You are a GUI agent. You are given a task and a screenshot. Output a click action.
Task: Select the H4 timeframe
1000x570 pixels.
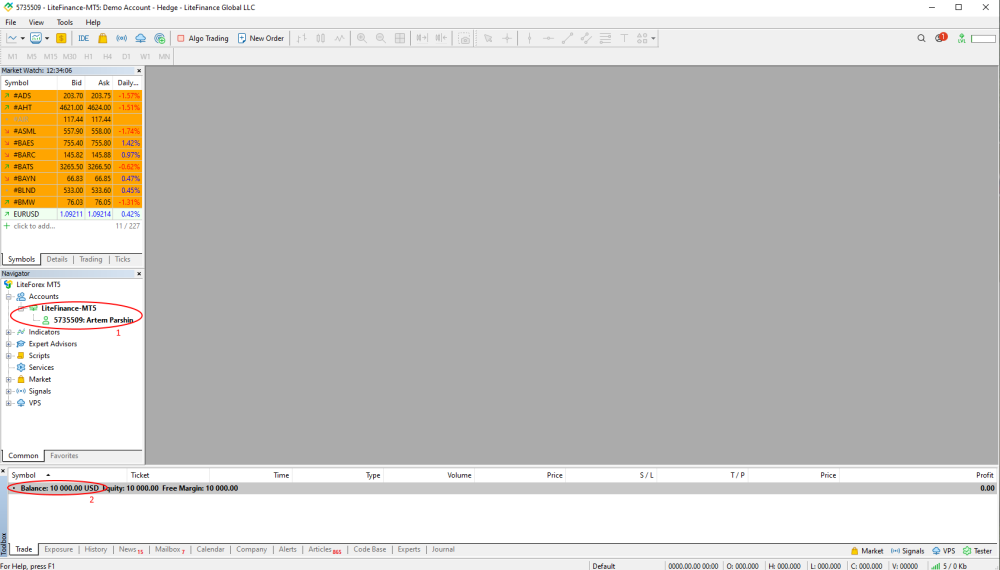tap(107, 57)
